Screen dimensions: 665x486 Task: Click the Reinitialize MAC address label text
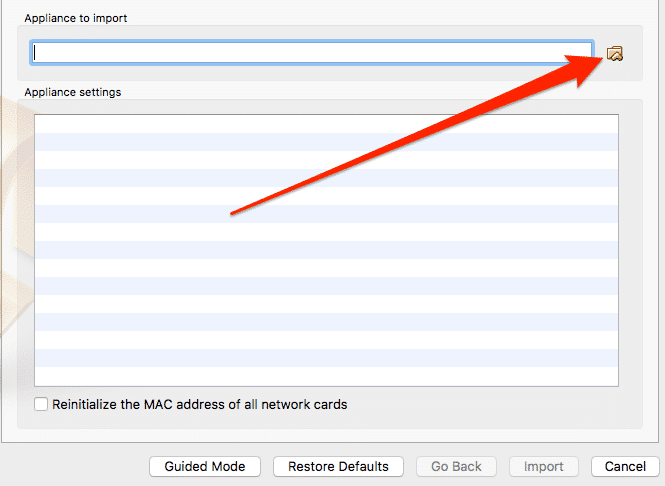[199, 405]
